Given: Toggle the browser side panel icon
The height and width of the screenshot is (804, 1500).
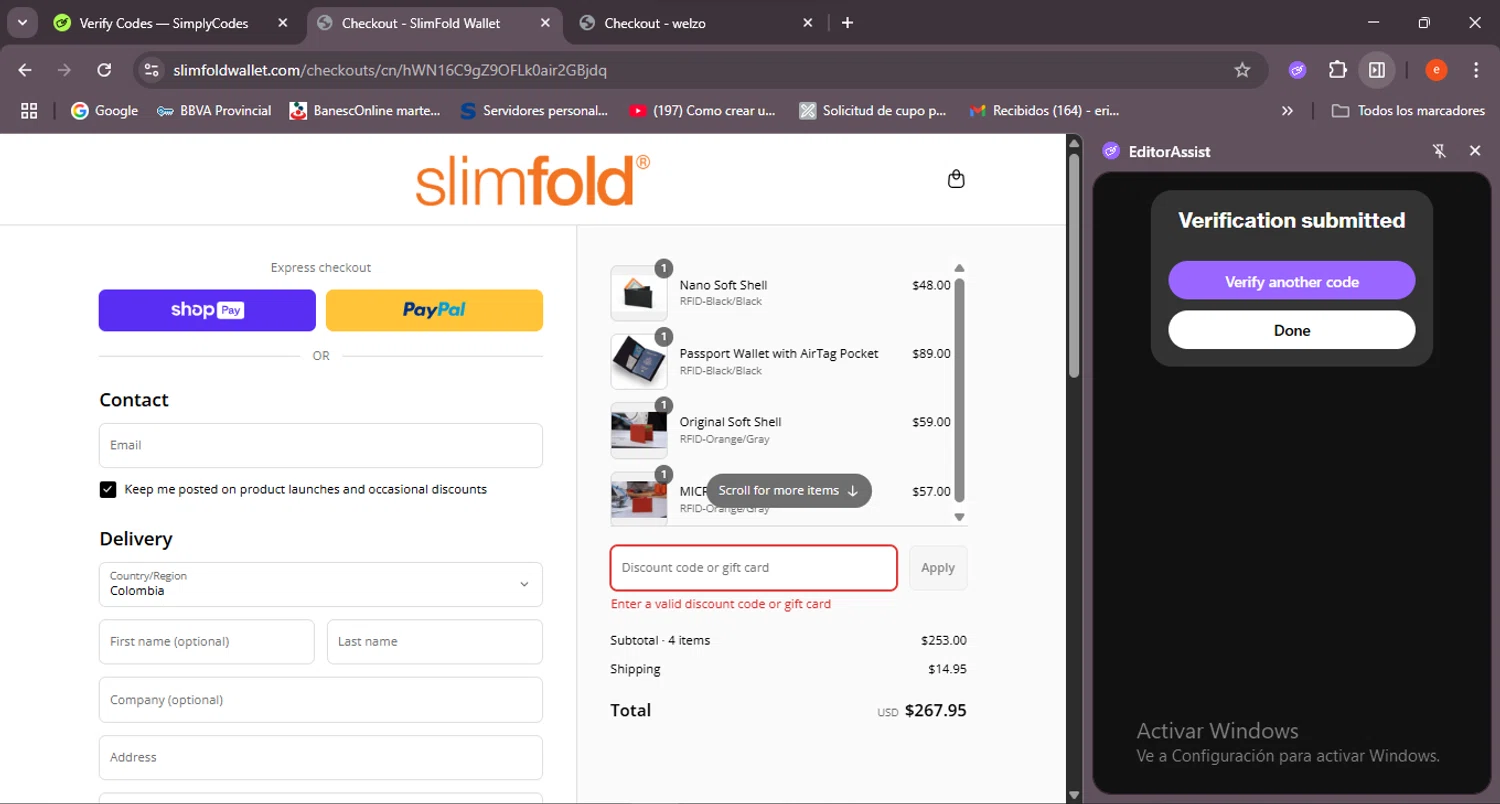Looking at the screenshot, I should [1377, 70].
